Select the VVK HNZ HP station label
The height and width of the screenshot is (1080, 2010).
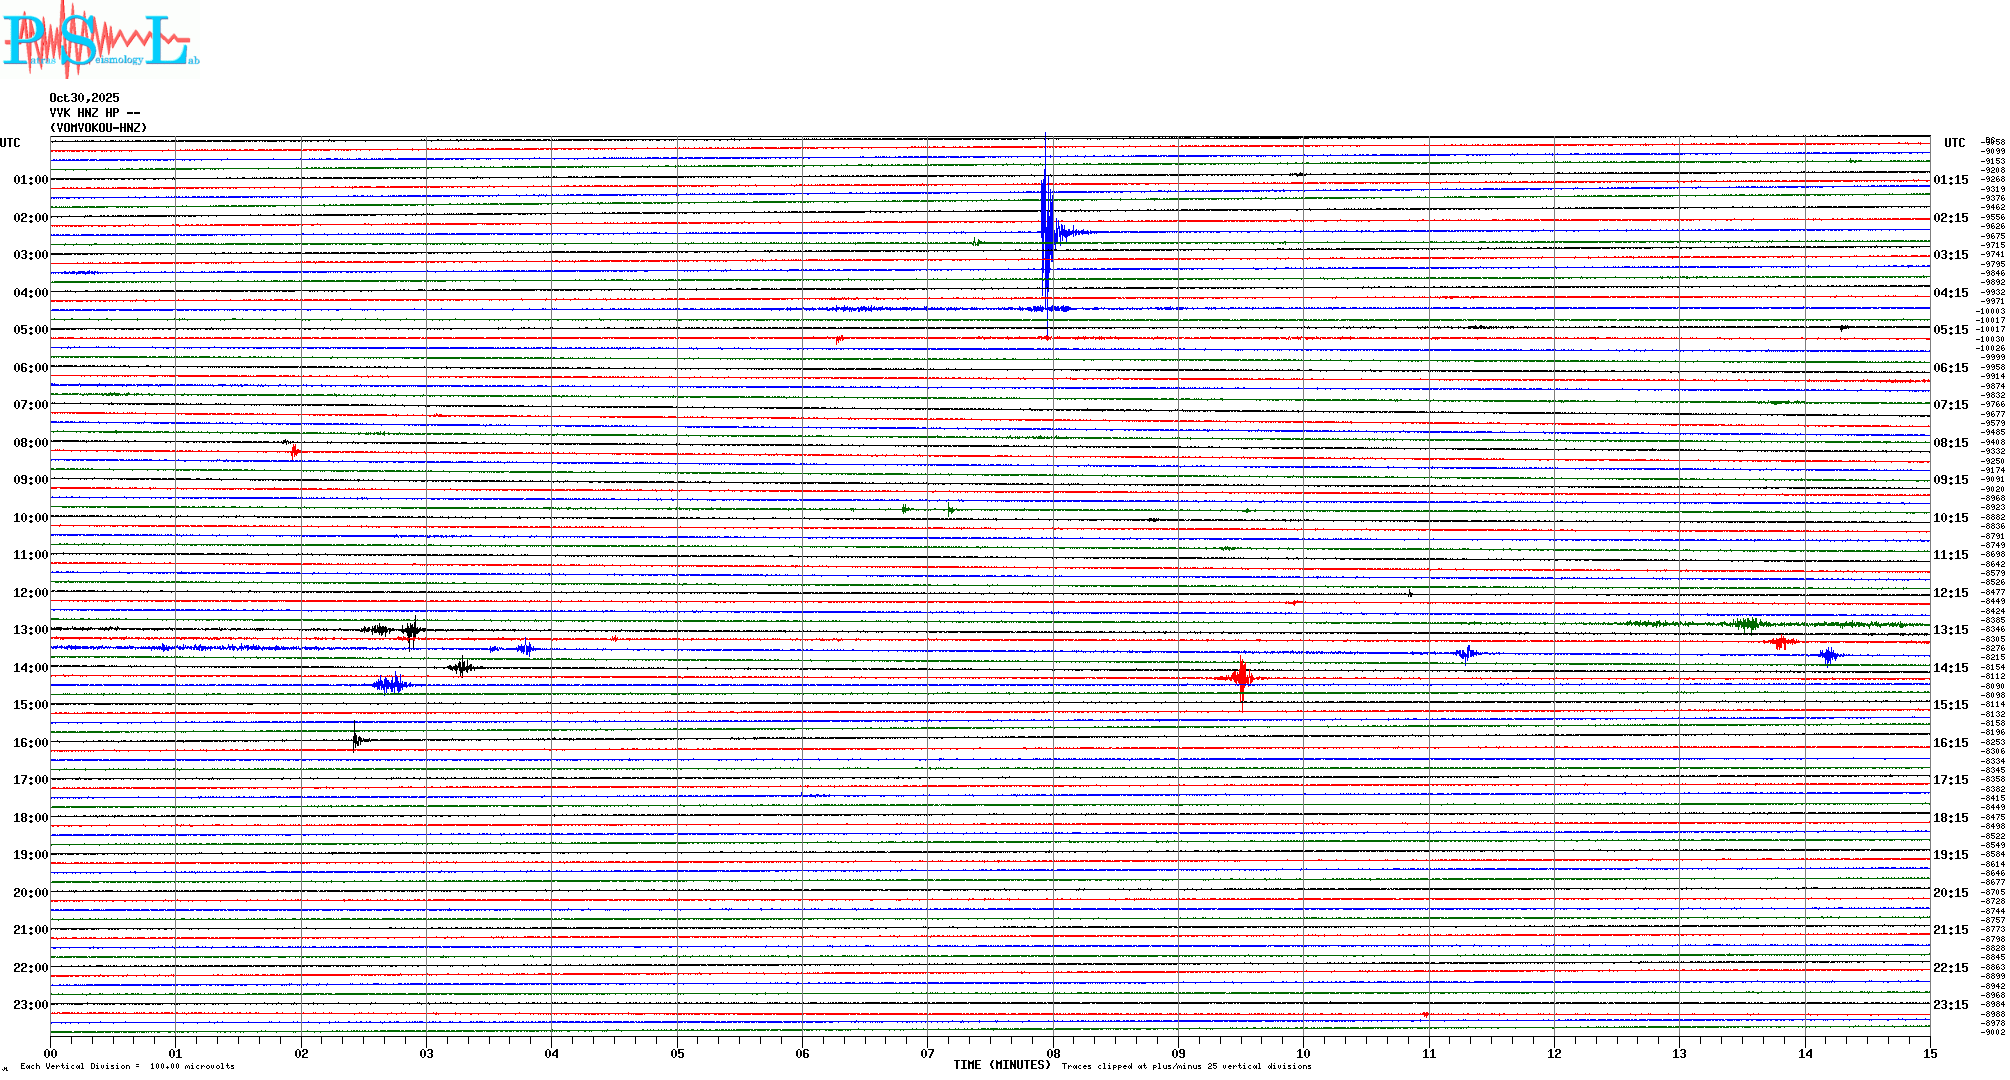(x=95, y=113)
